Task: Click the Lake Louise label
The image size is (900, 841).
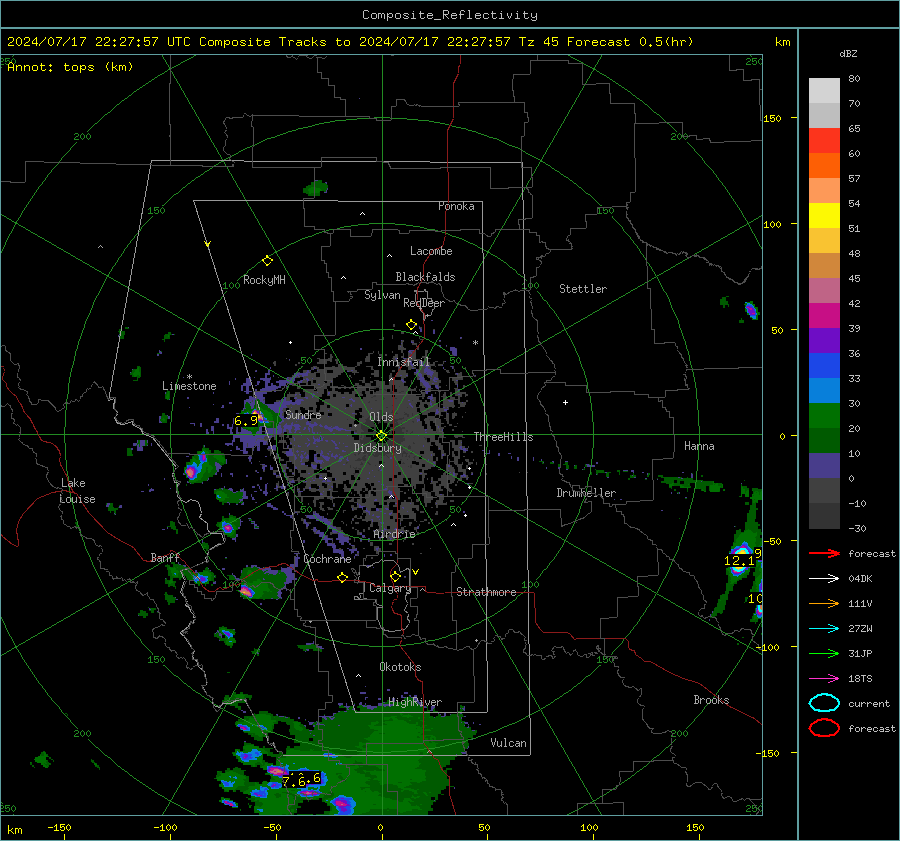Action: point(78,491)
